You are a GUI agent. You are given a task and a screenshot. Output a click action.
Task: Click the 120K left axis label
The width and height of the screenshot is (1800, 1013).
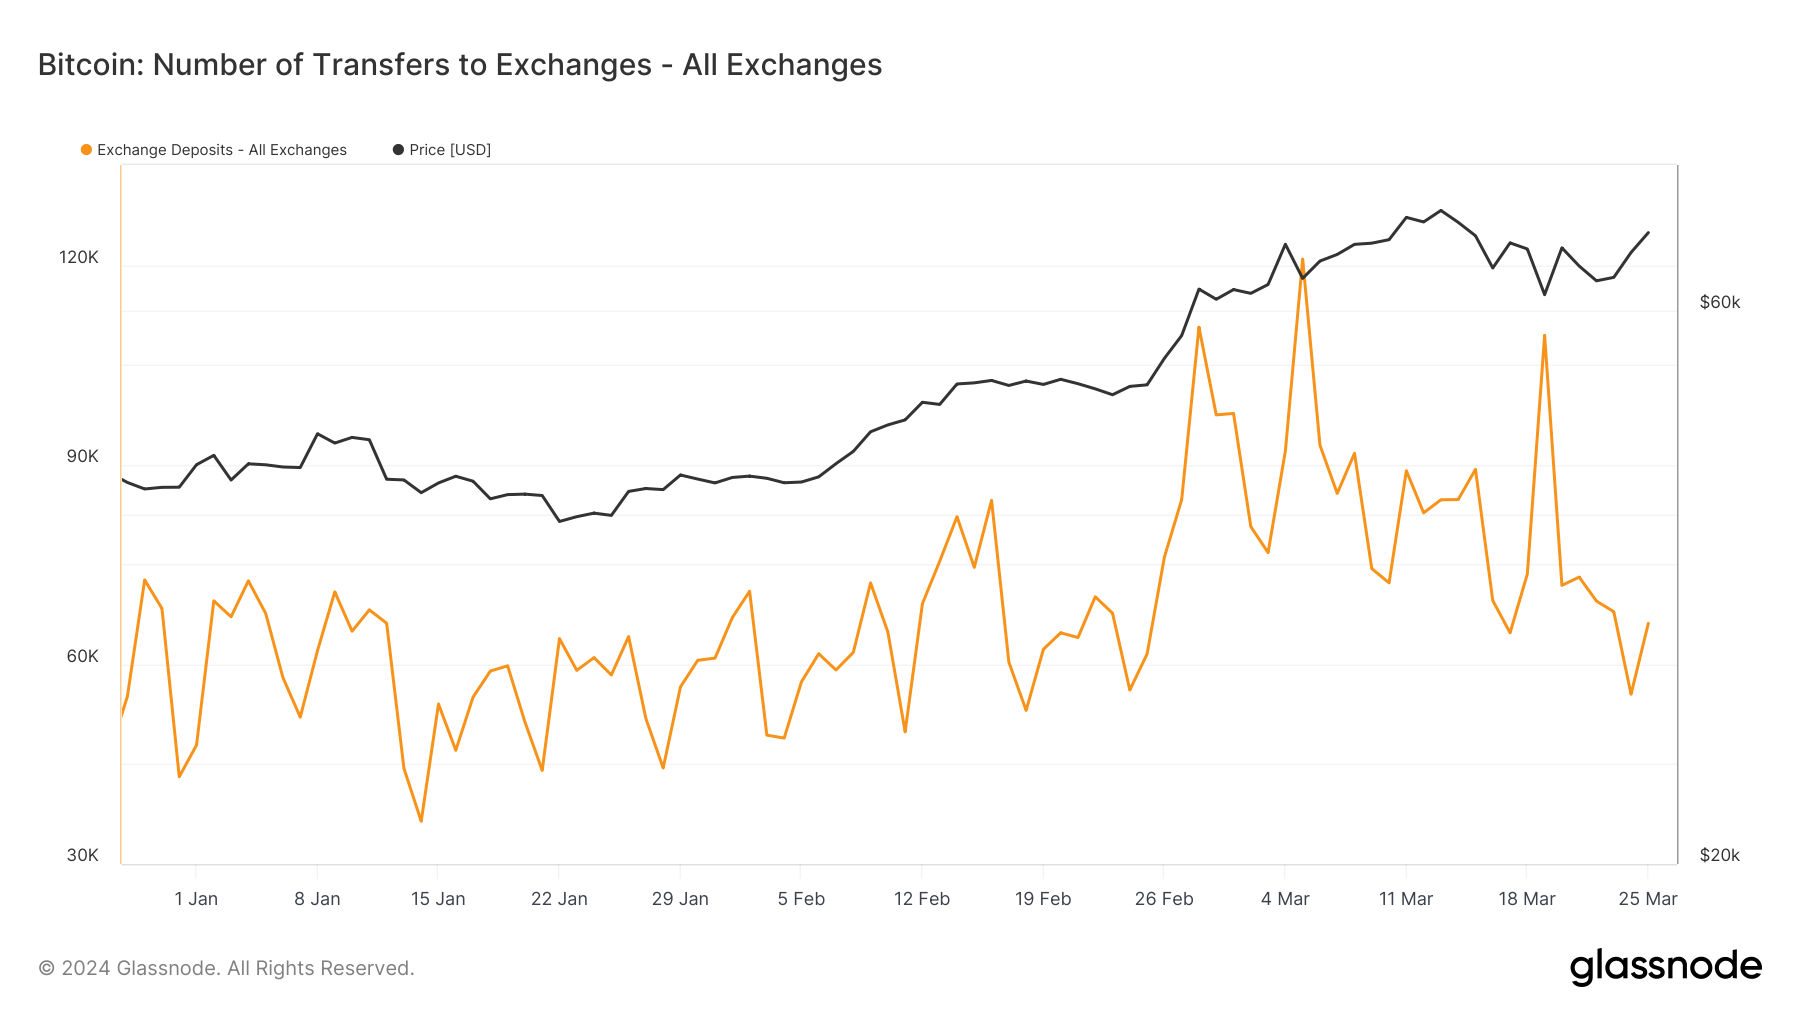coord(79,257)
